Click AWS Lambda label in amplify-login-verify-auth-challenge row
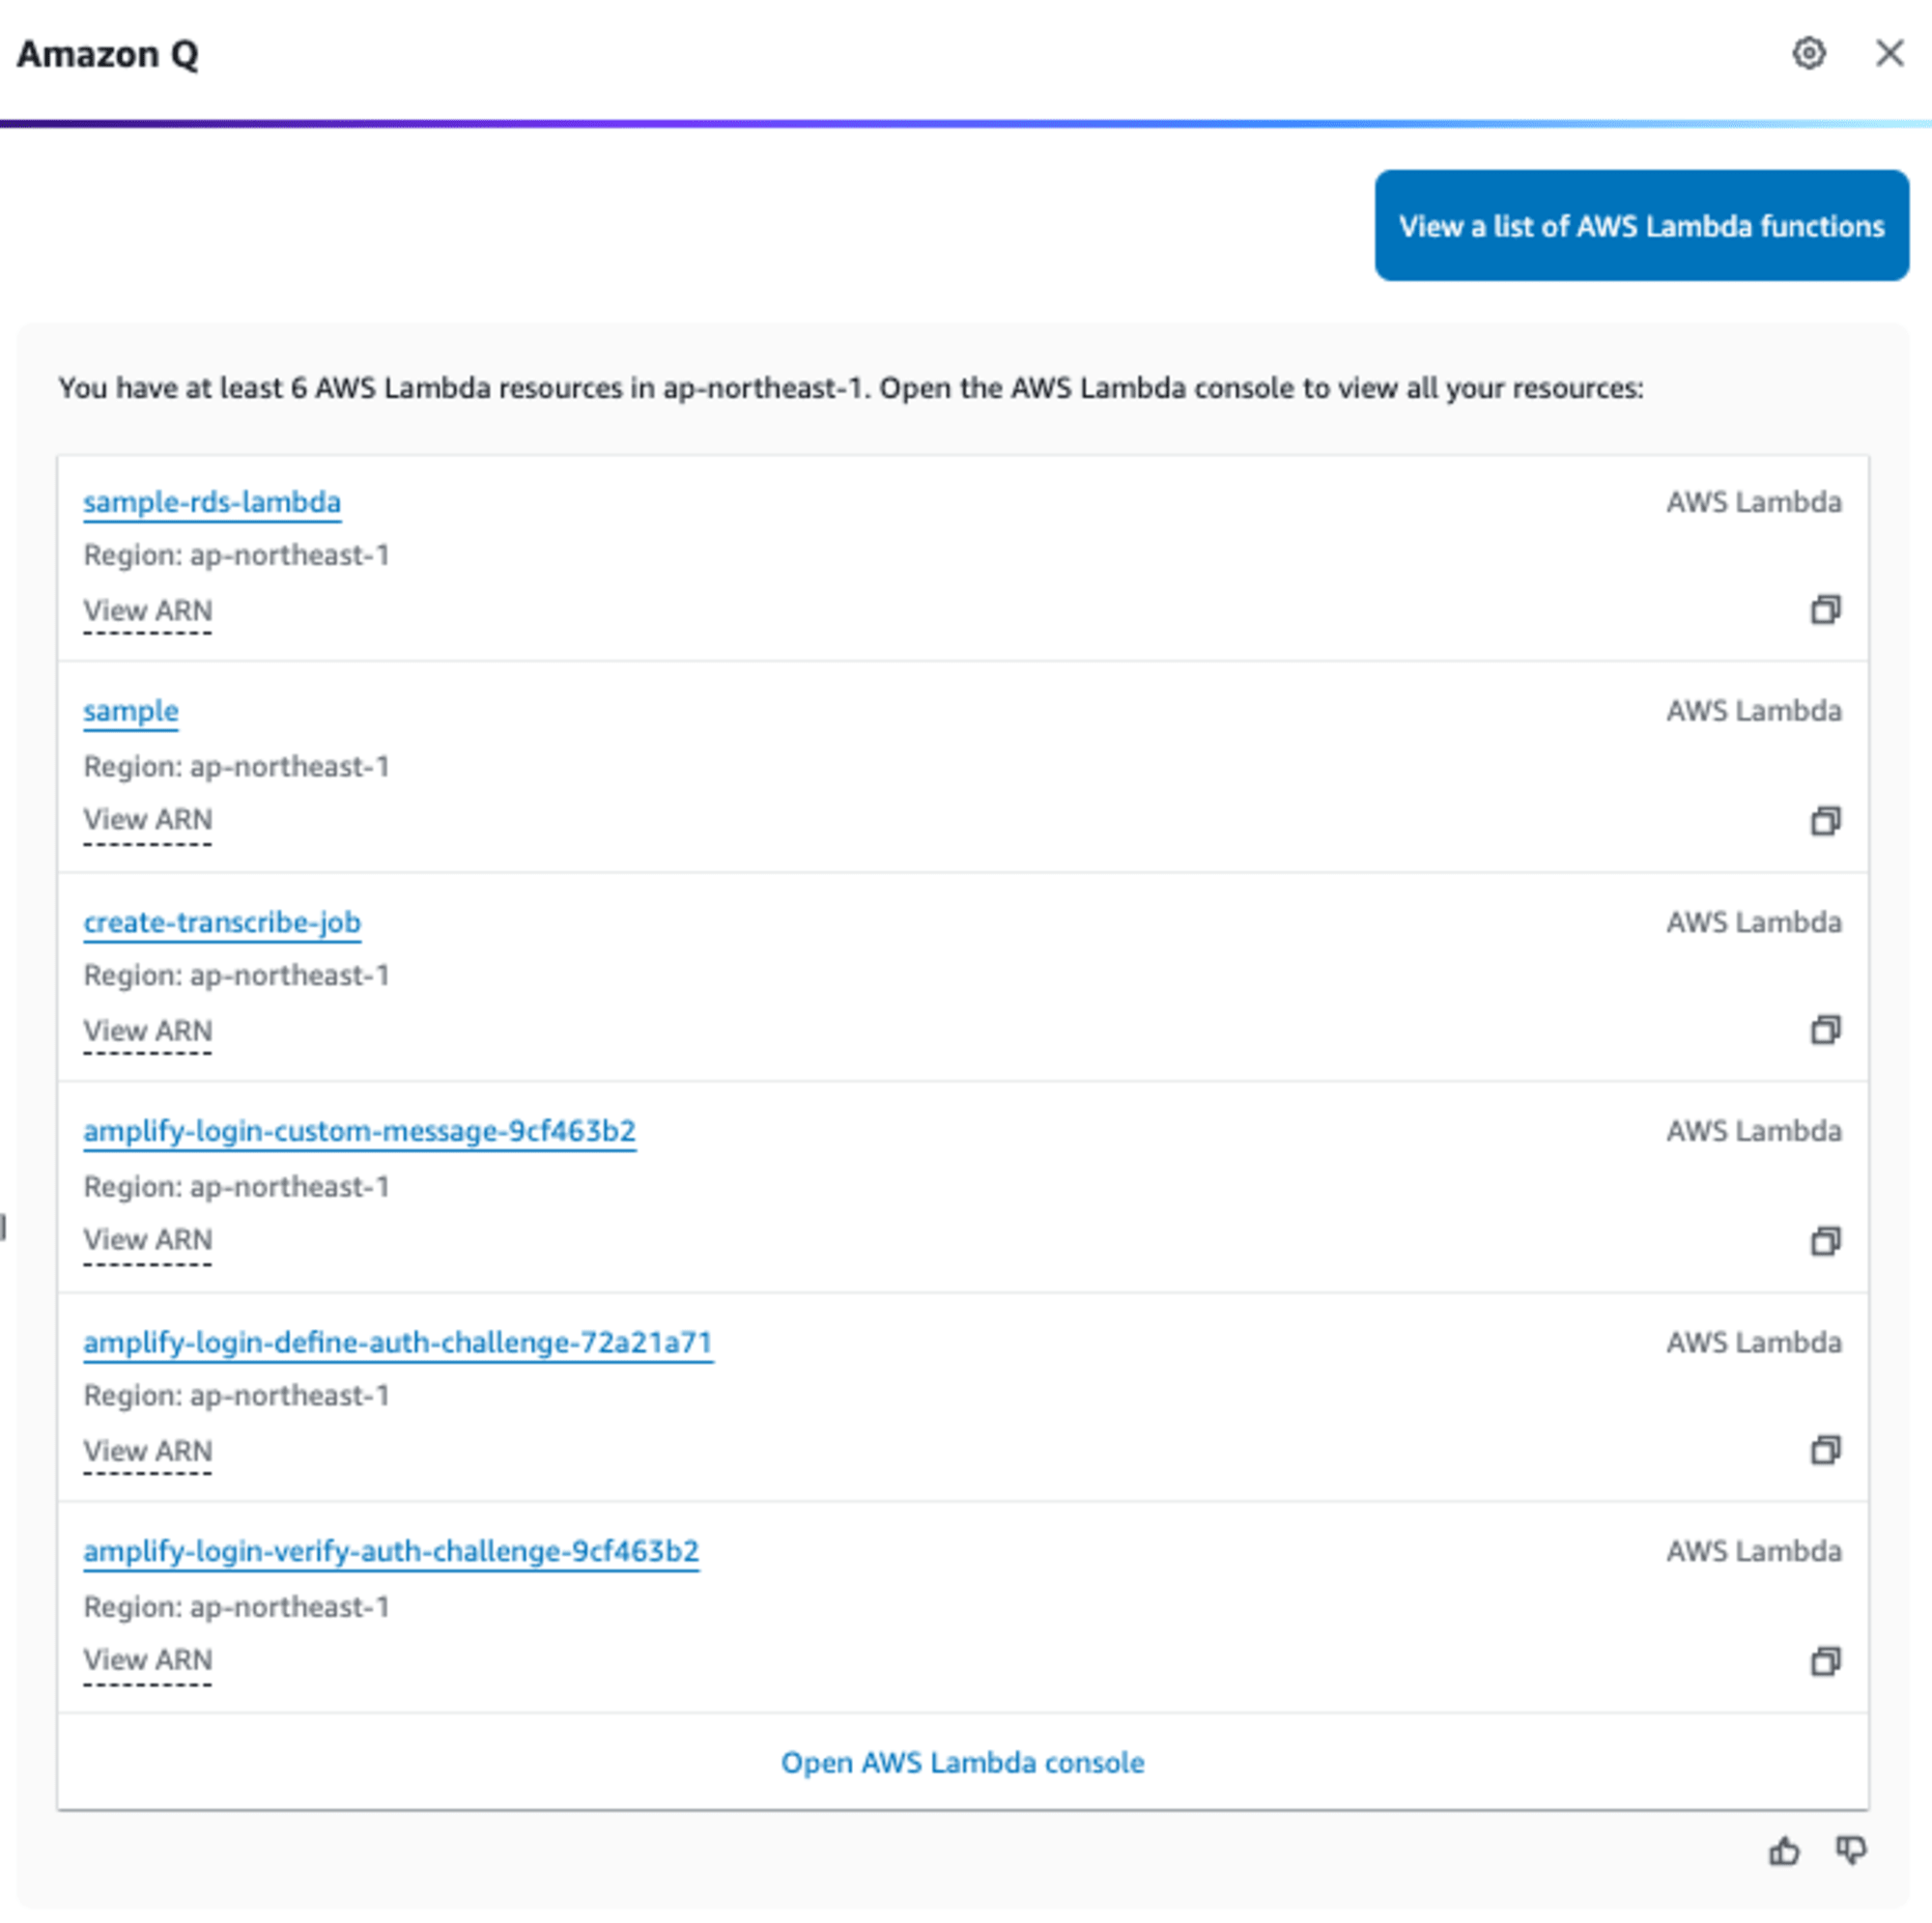Viewport: 1932px width, 1923px height. point(1753,1551)
